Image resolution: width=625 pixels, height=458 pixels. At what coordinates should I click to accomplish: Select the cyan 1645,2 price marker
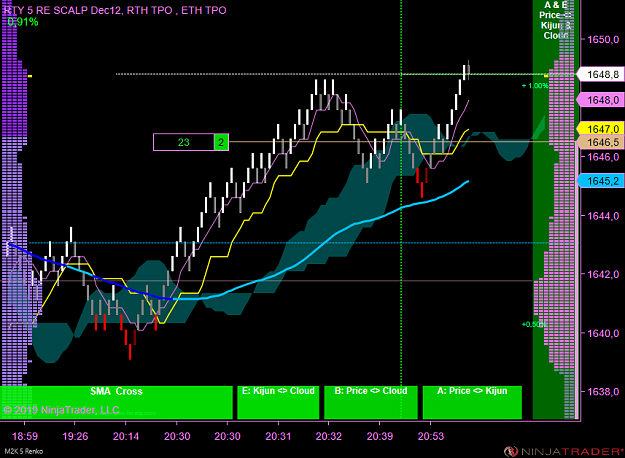point(601,181)
